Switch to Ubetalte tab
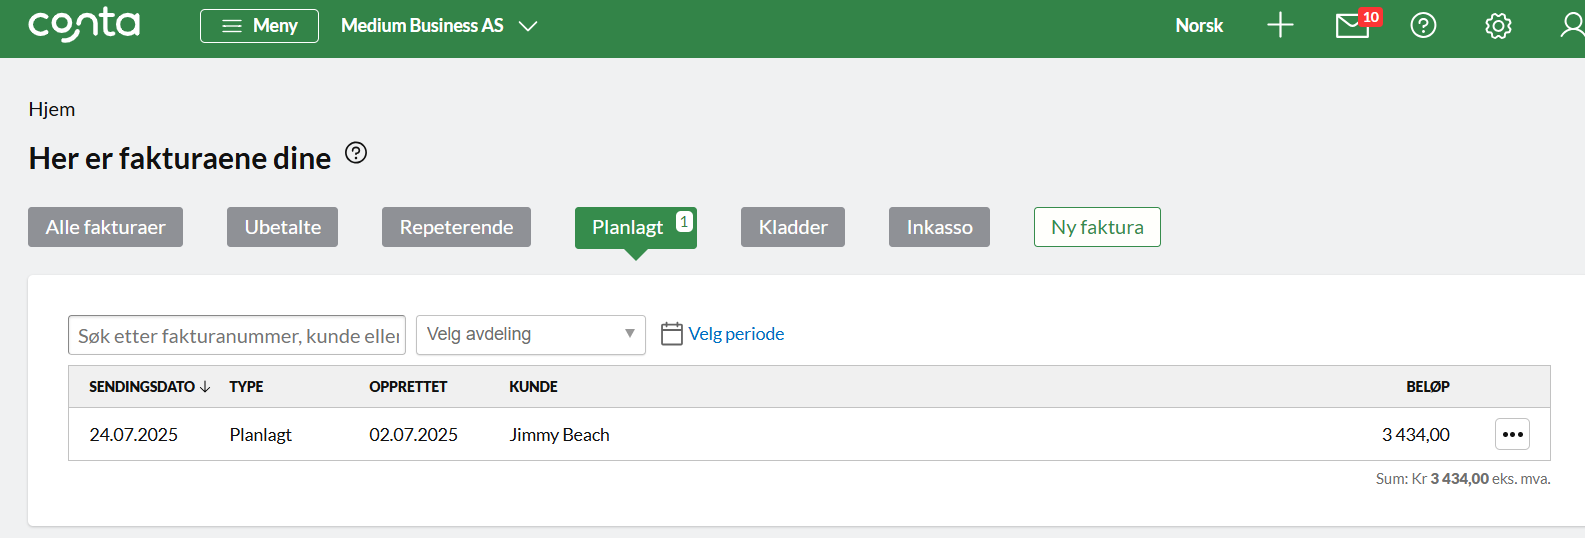 (x=283, y=227)
